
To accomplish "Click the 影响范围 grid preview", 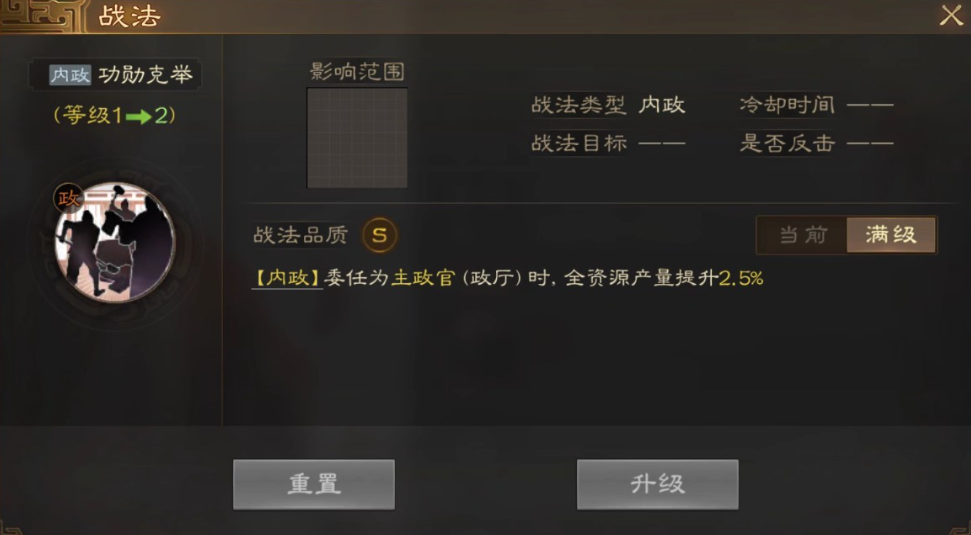I will (x=357, y=137).
